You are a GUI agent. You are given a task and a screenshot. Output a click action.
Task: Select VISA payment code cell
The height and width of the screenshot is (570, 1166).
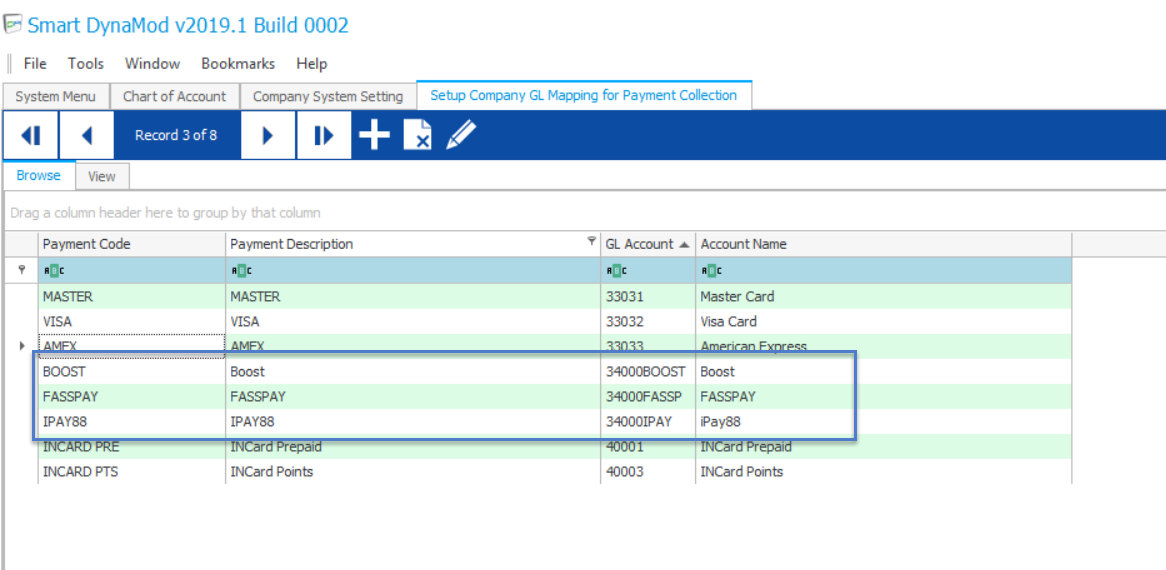[x=132, y=322]
